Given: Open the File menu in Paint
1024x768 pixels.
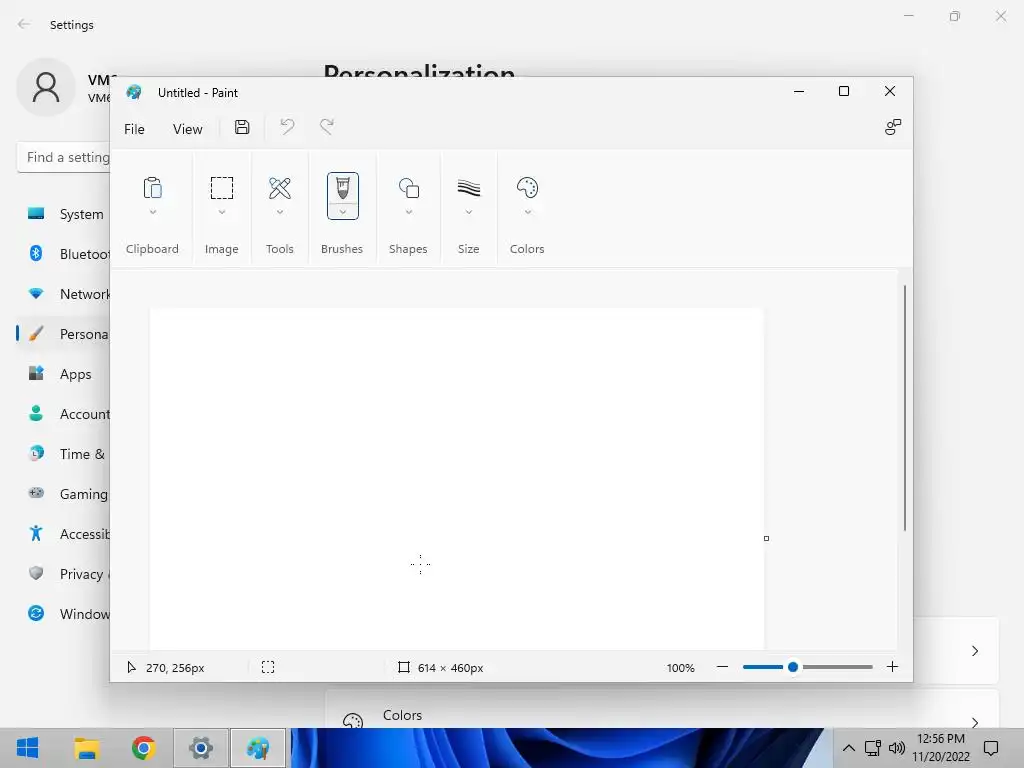Looking at the screenshot, I should click(134, 129).
